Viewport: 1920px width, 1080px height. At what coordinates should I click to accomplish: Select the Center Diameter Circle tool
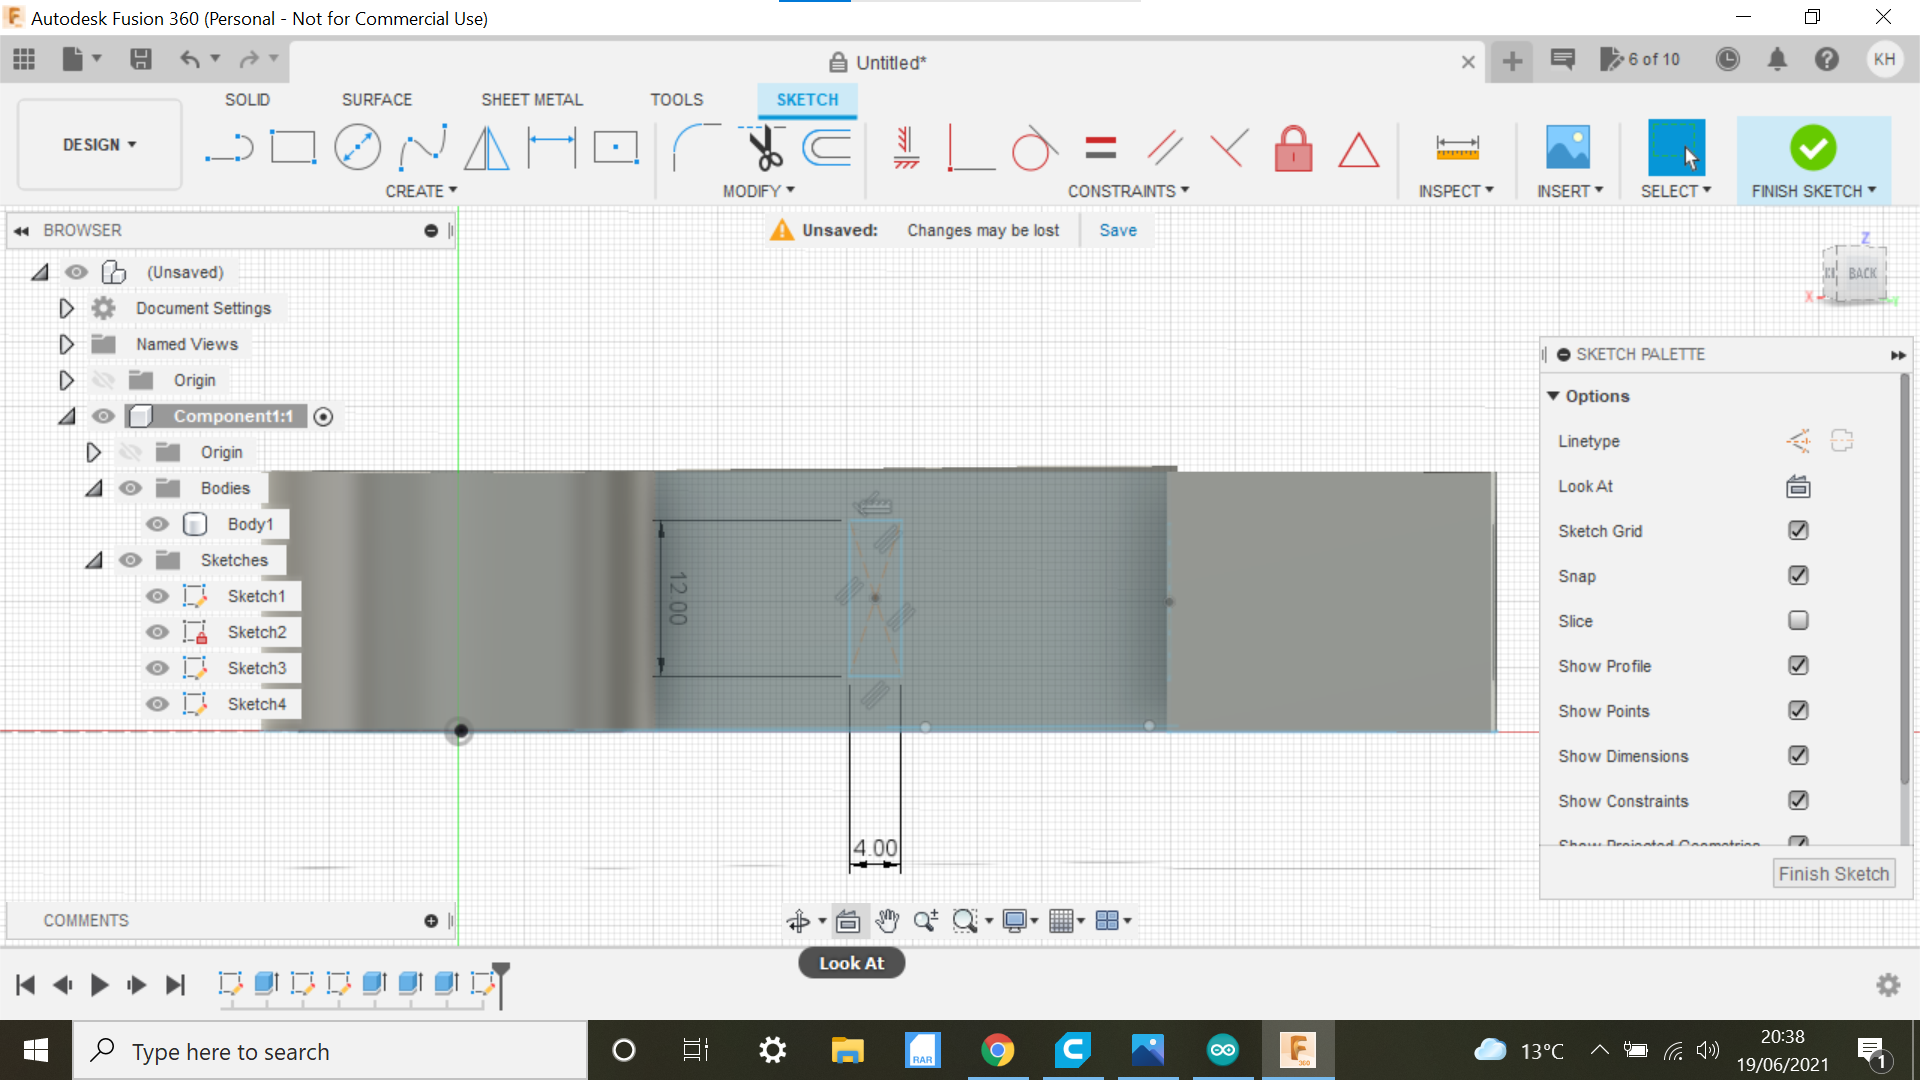pos(357,148)
